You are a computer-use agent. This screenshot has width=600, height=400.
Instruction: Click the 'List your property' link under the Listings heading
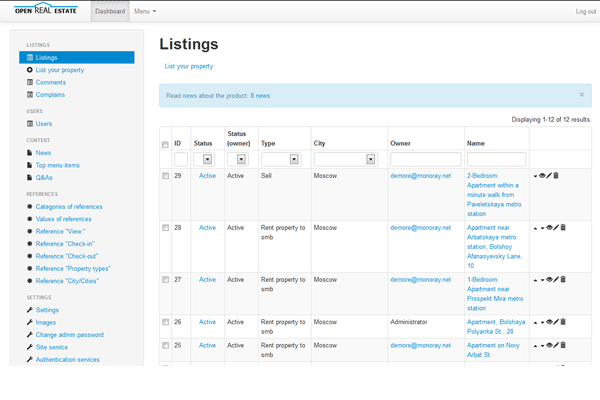click(x=189, y=66)
